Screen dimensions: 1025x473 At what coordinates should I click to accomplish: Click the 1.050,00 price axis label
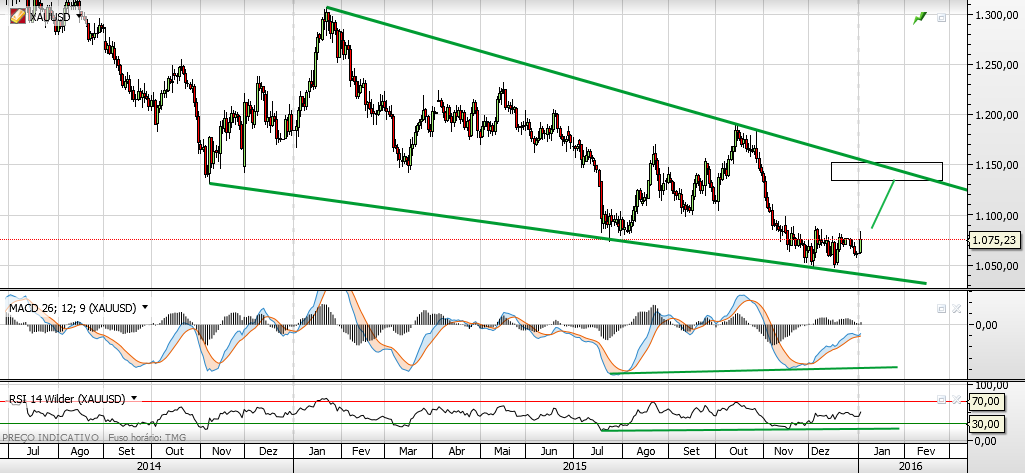click(x=996, y=266)
